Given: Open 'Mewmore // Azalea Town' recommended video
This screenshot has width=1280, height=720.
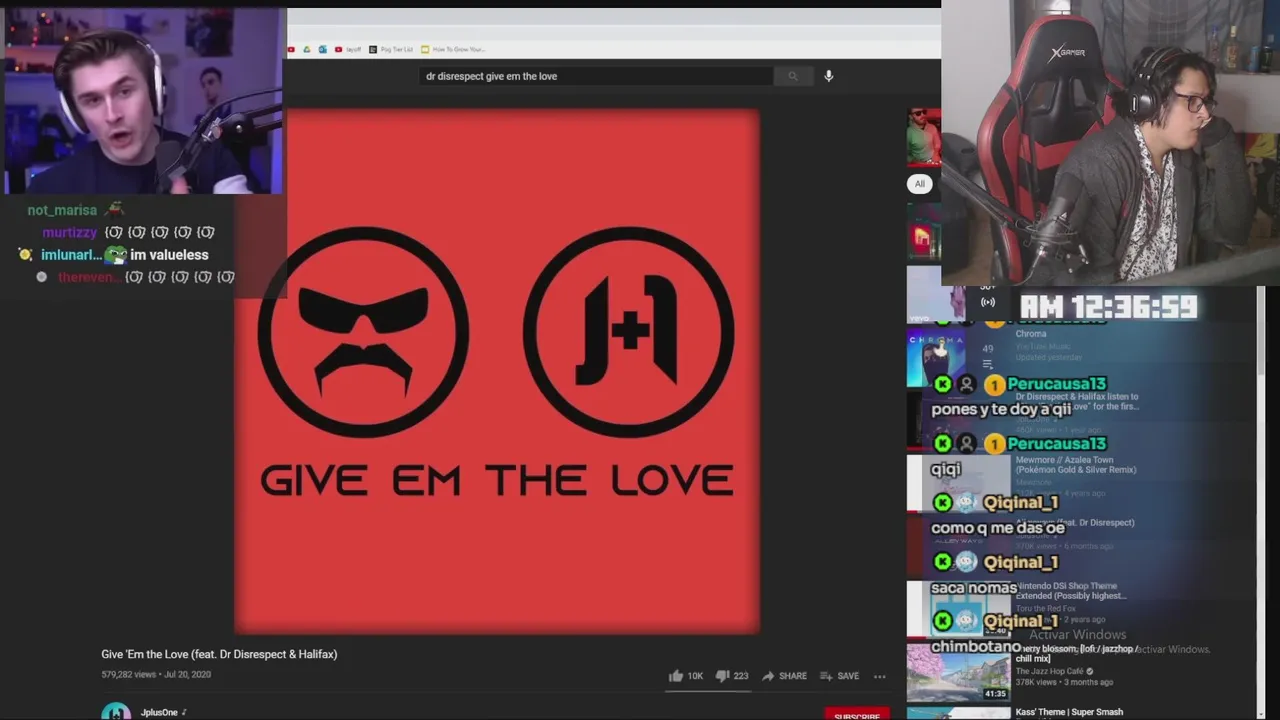Looking at the screenshot, I should tap(1075, 465).
